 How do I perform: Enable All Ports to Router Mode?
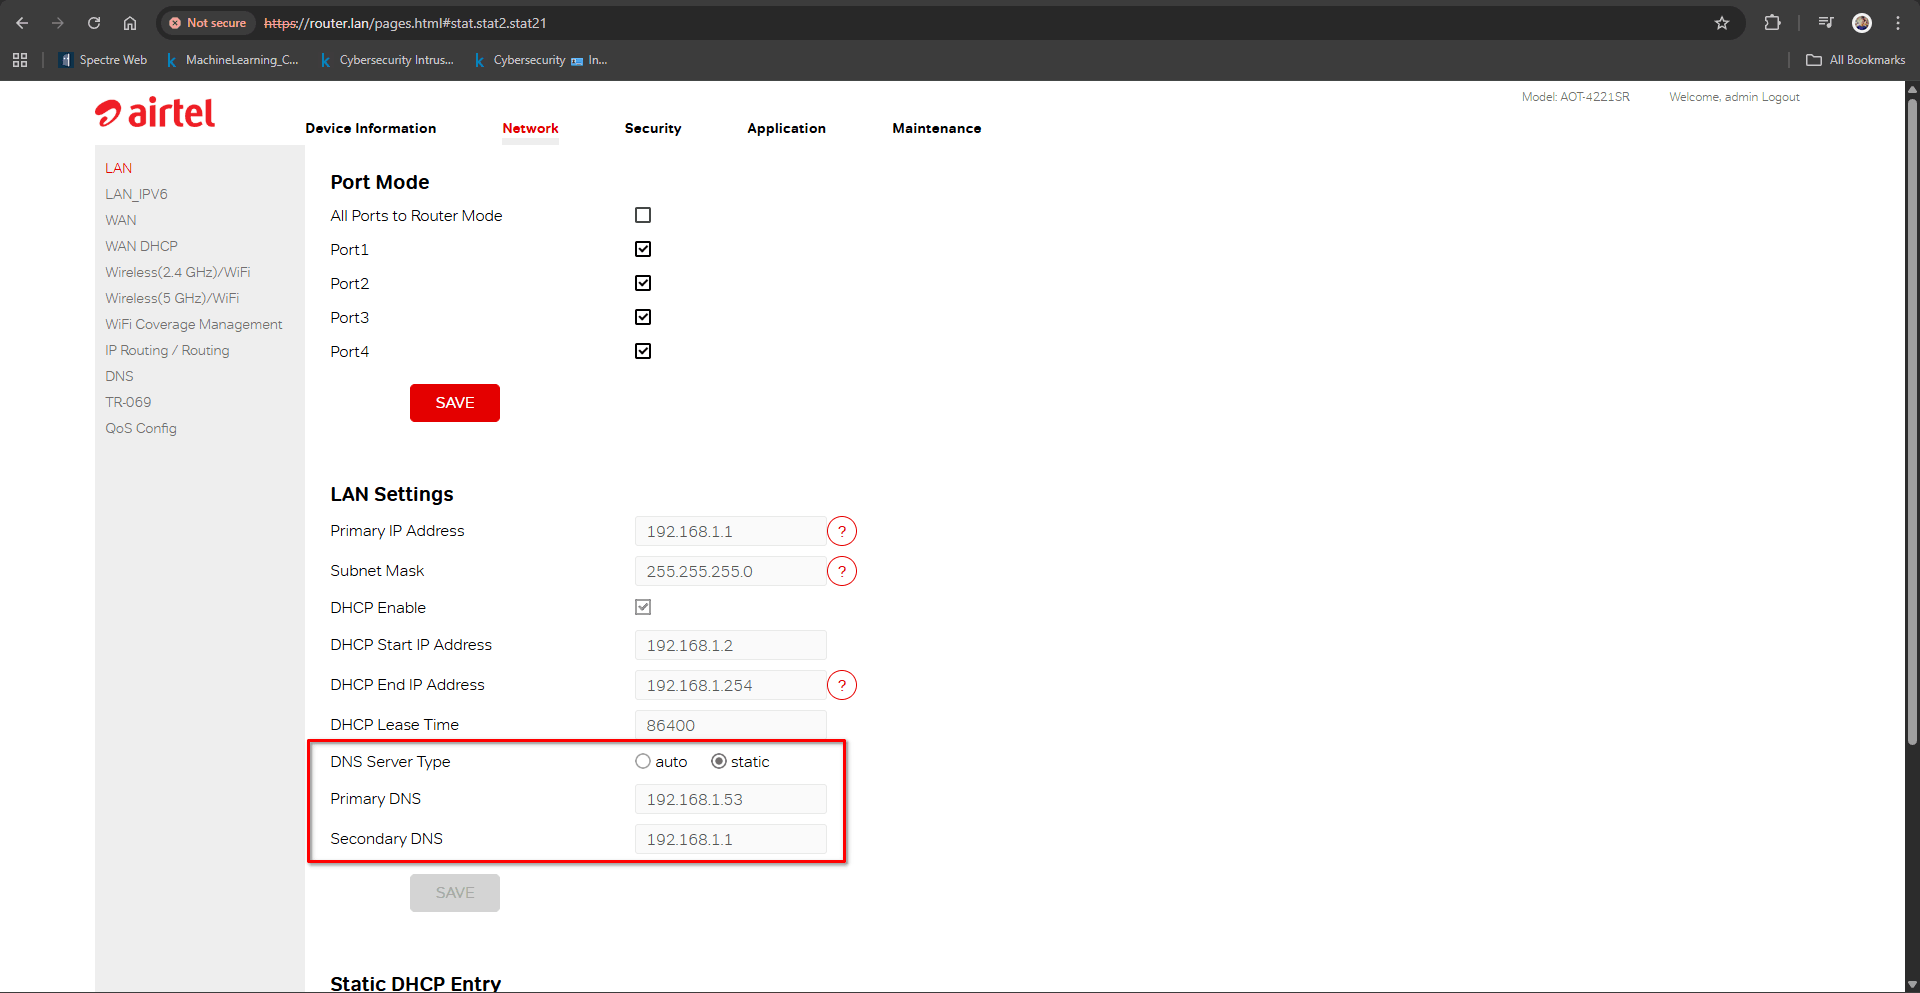click(x=643, y=215)
